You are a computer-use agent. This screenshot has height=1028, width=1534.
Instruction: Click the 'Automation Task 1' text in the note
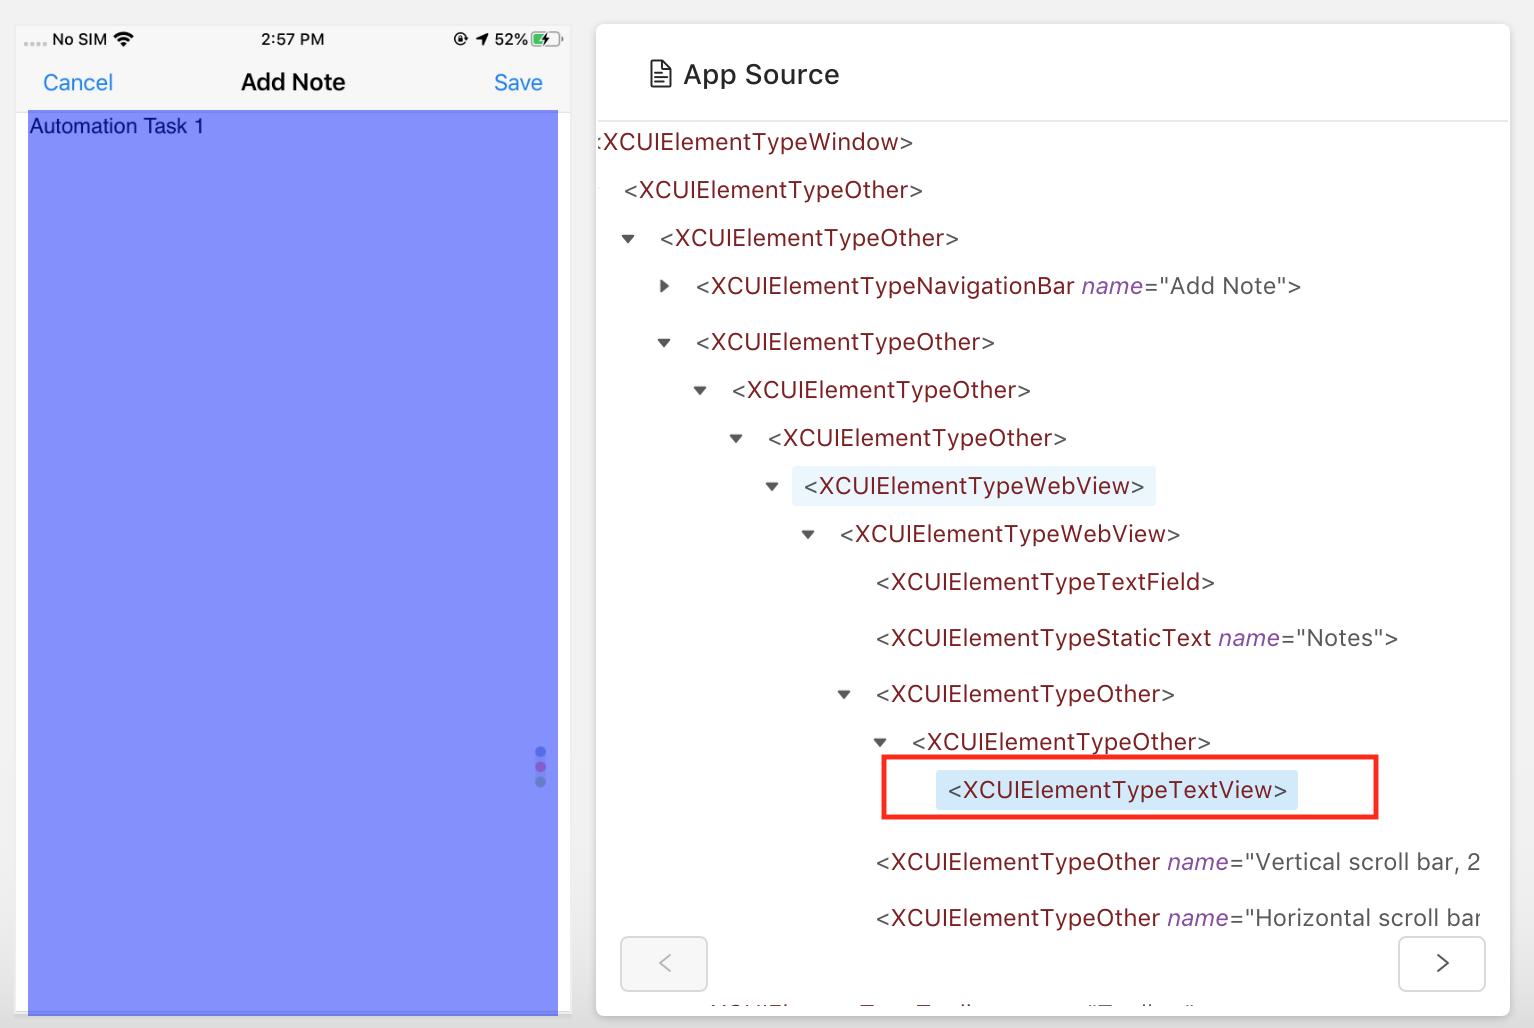(117, 126)
